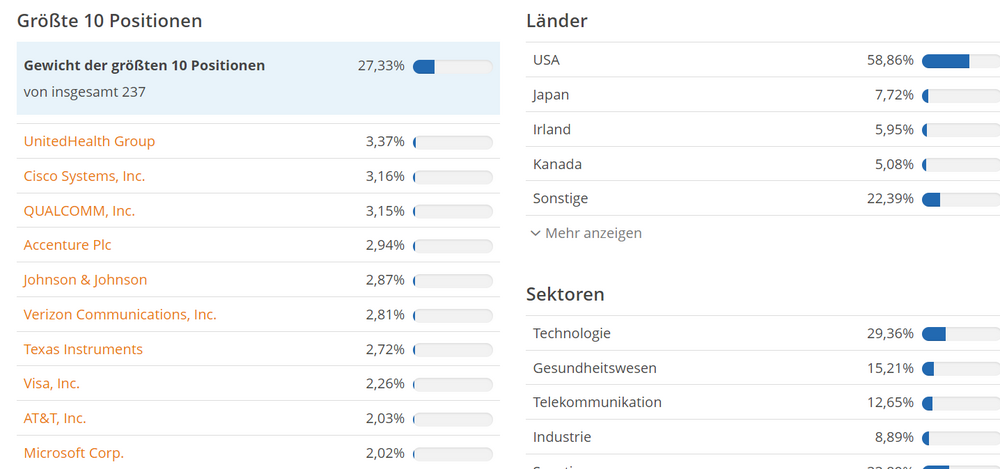Click the USA weight progress bar

(960, 61)
